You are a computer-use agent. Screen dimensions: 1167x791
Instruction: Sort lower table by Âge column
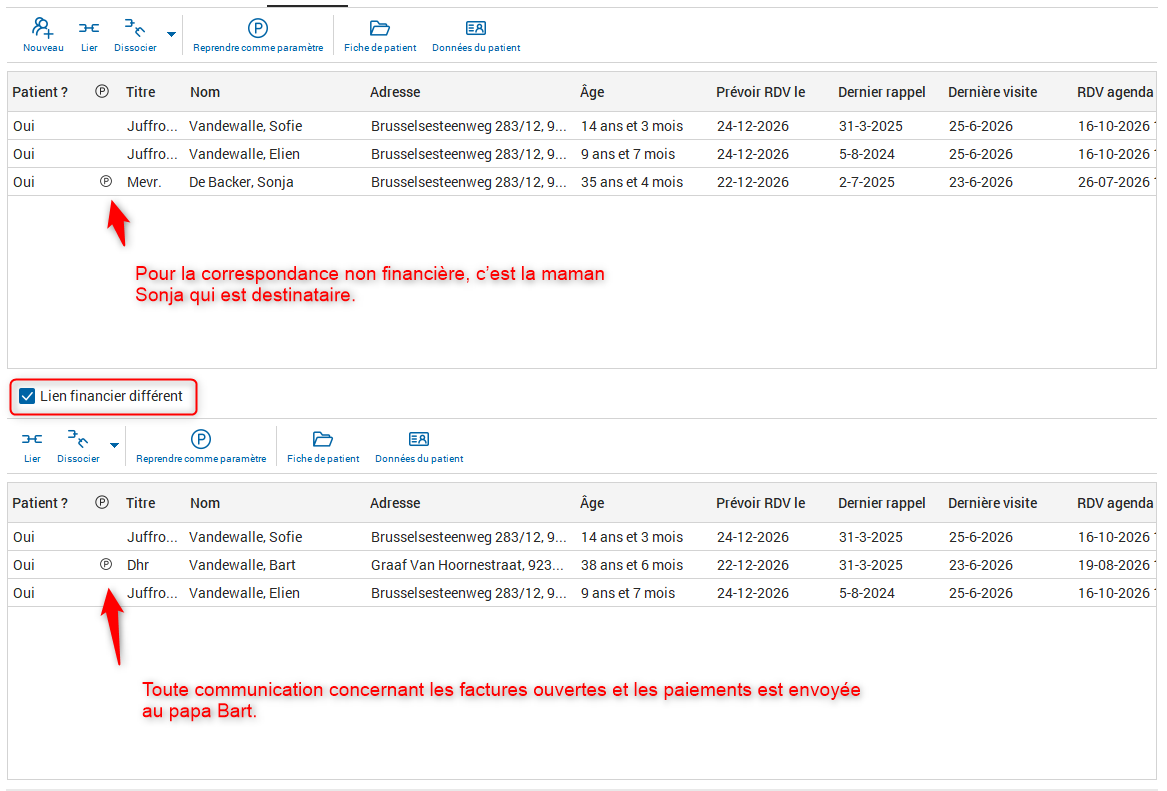click(592, 503)
